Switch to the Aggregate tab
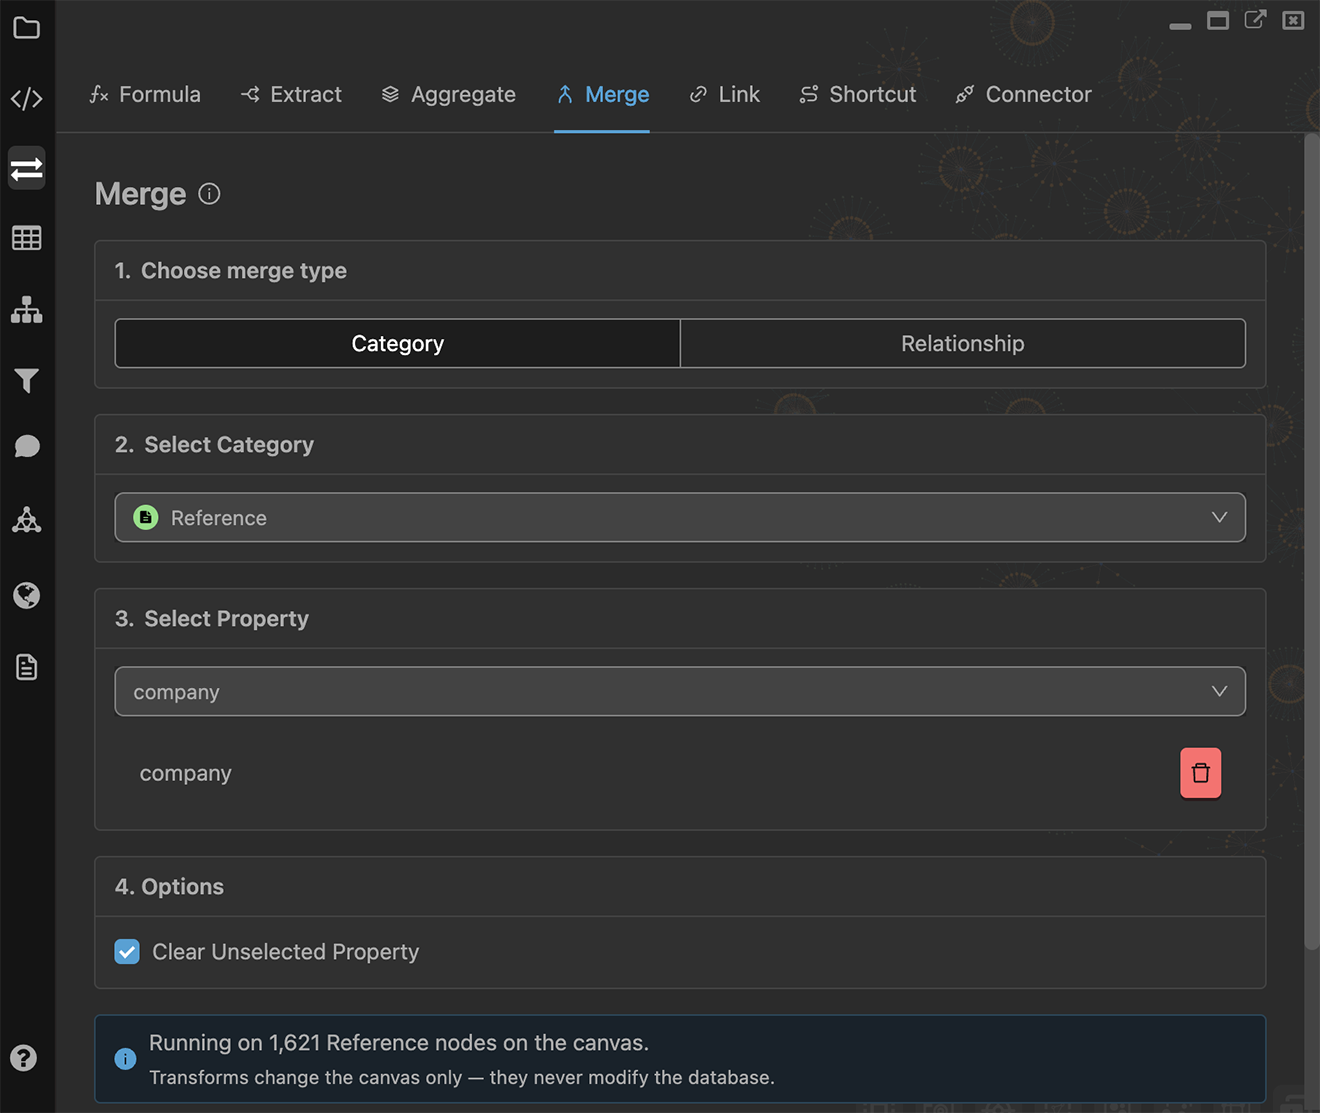This screenshot has width=1320, height=1113. coord(448,94)
